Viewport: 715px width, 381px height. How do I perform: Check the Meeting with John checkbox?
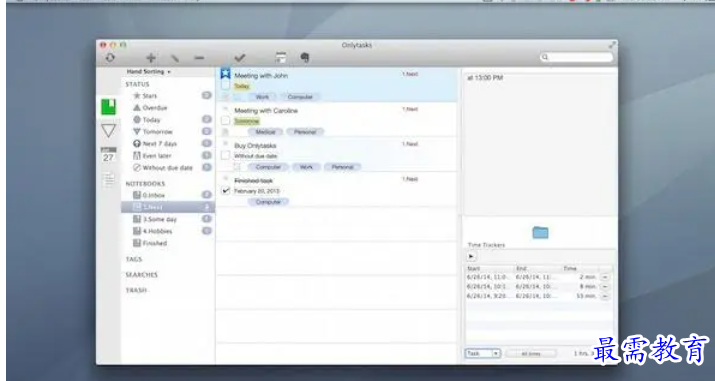(x=225, y=85)
